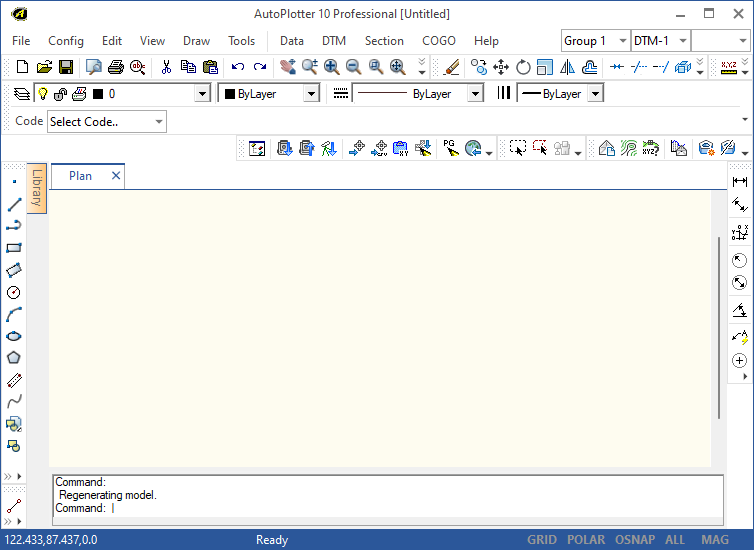Click the Print icon
This screenshot has width=754, height=550.
[x=116, y=67]
